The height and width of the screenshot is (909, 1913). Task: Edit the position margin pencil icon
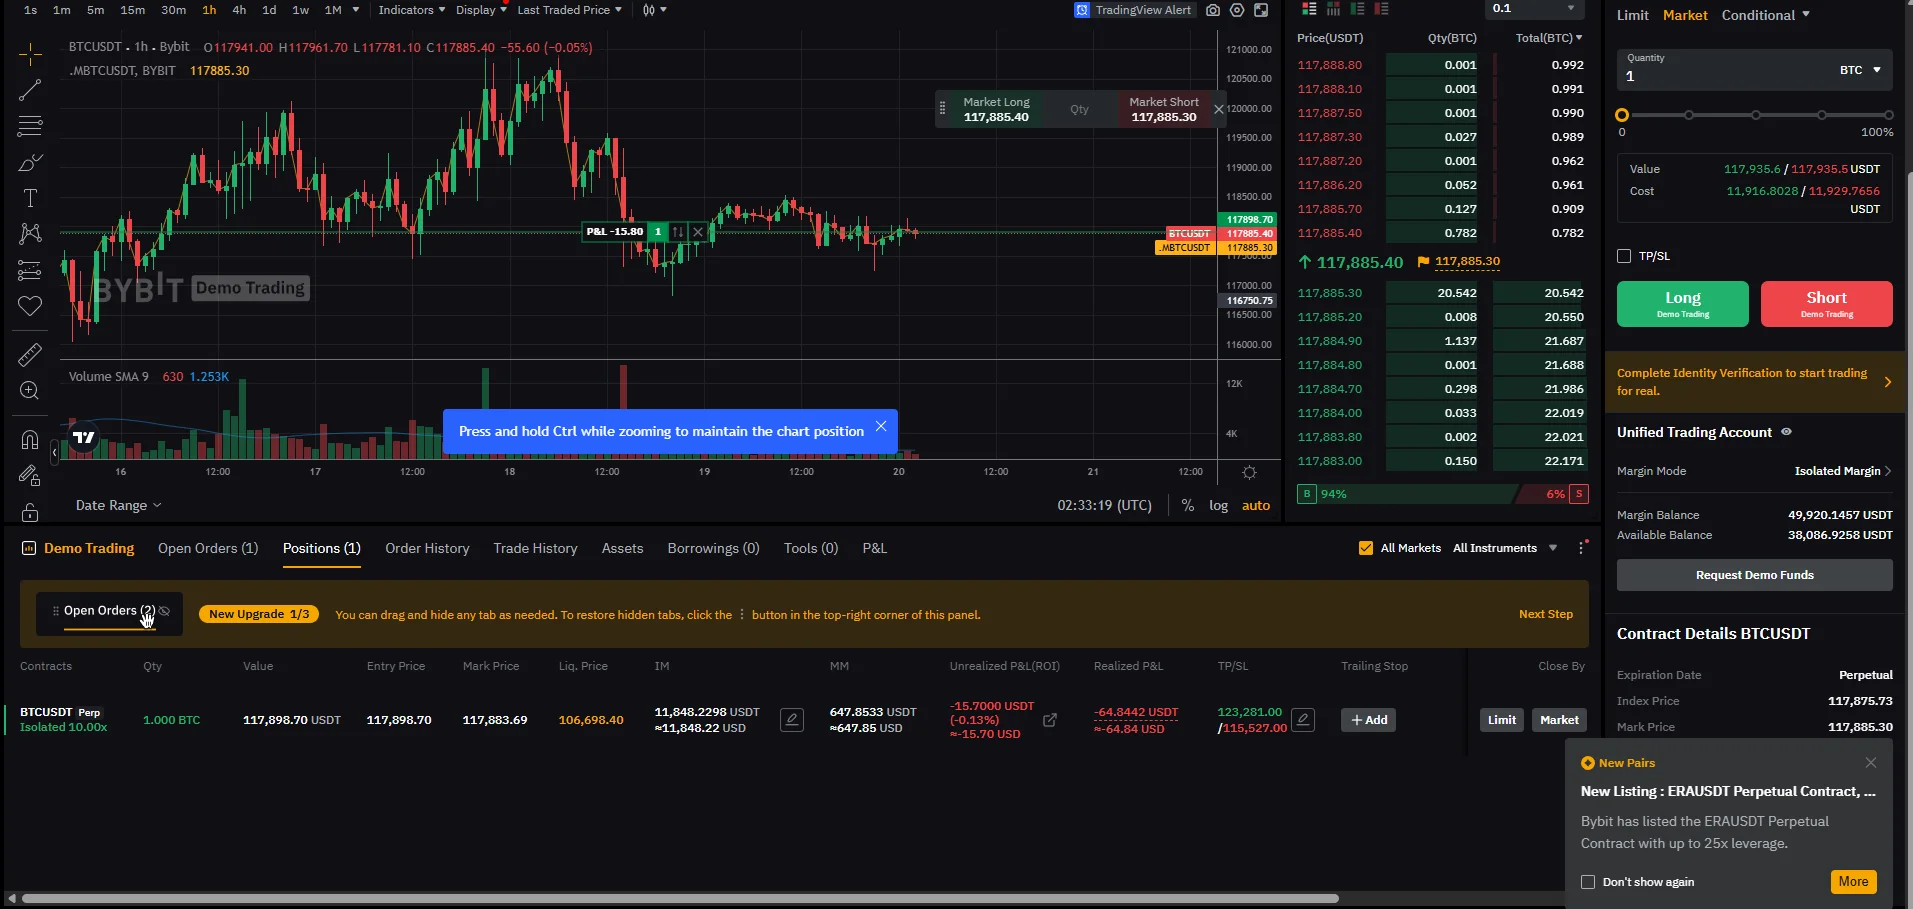coord(792,720)
